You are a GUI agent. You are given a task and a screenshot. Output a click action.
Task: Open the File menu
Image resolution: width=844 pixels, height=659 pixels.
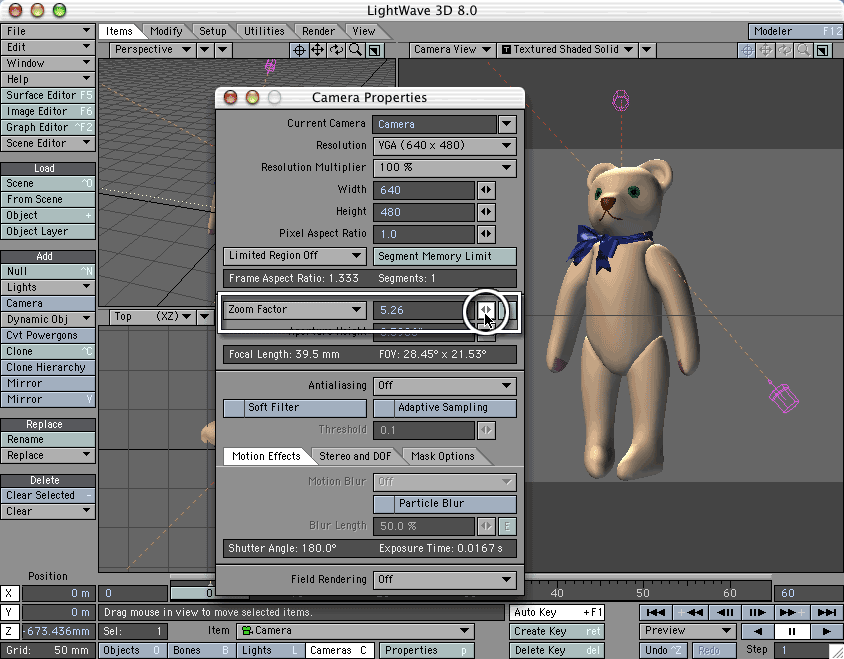coord(48,31)
